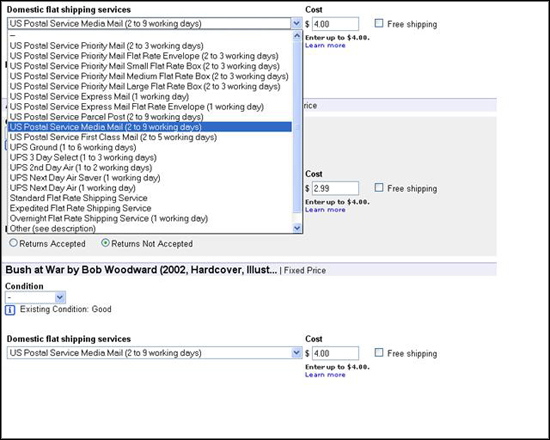Select Expedited Flat Rate Shipping Service
550x440 pixels.
tap(150, 208)
